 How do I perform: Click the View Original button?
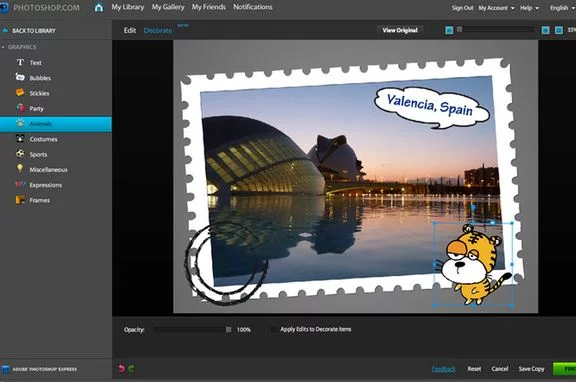(x=400, y=30)
